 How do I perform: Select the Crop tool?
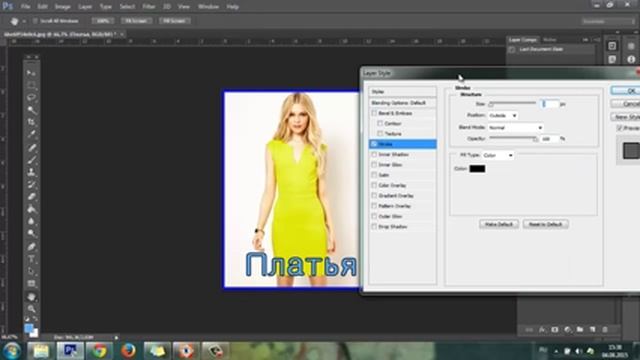[x=31, y=122]
